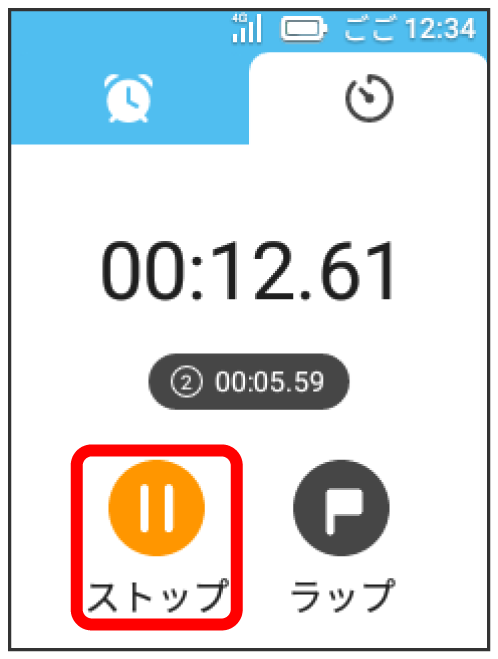Click the circled lap number 2
Viewport: 498px width, 659px height.
point(187,382)
